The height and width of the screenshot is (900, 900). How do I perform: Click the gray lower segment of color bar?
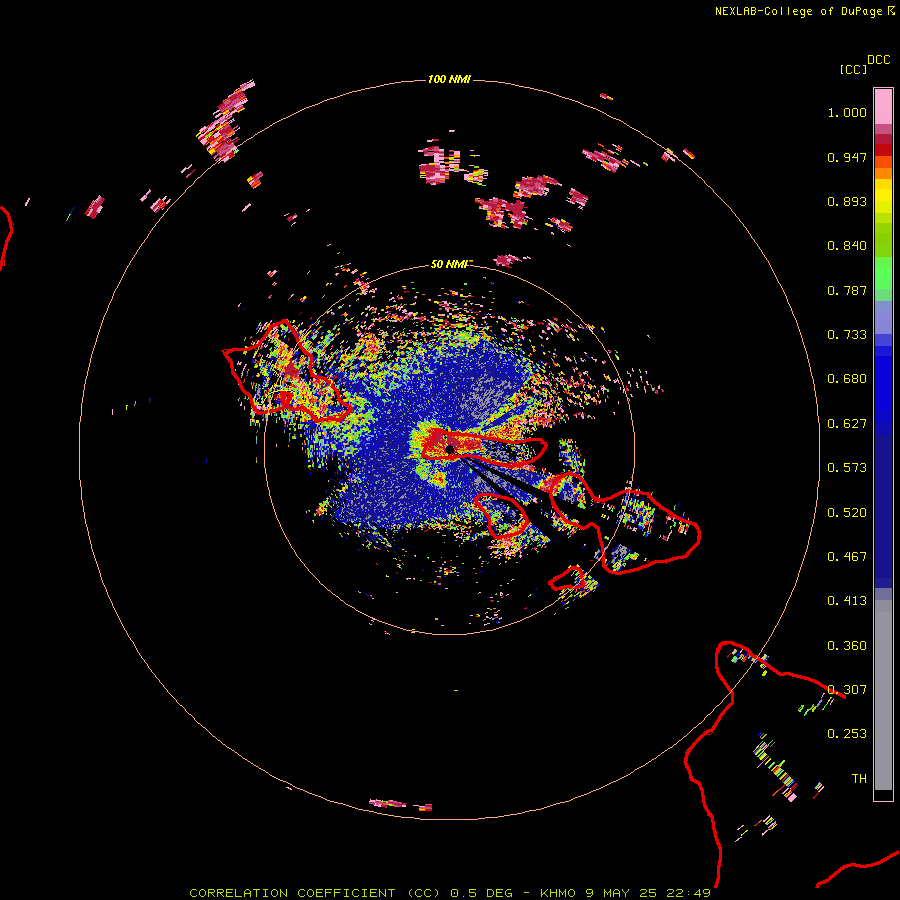click(883, 695)
